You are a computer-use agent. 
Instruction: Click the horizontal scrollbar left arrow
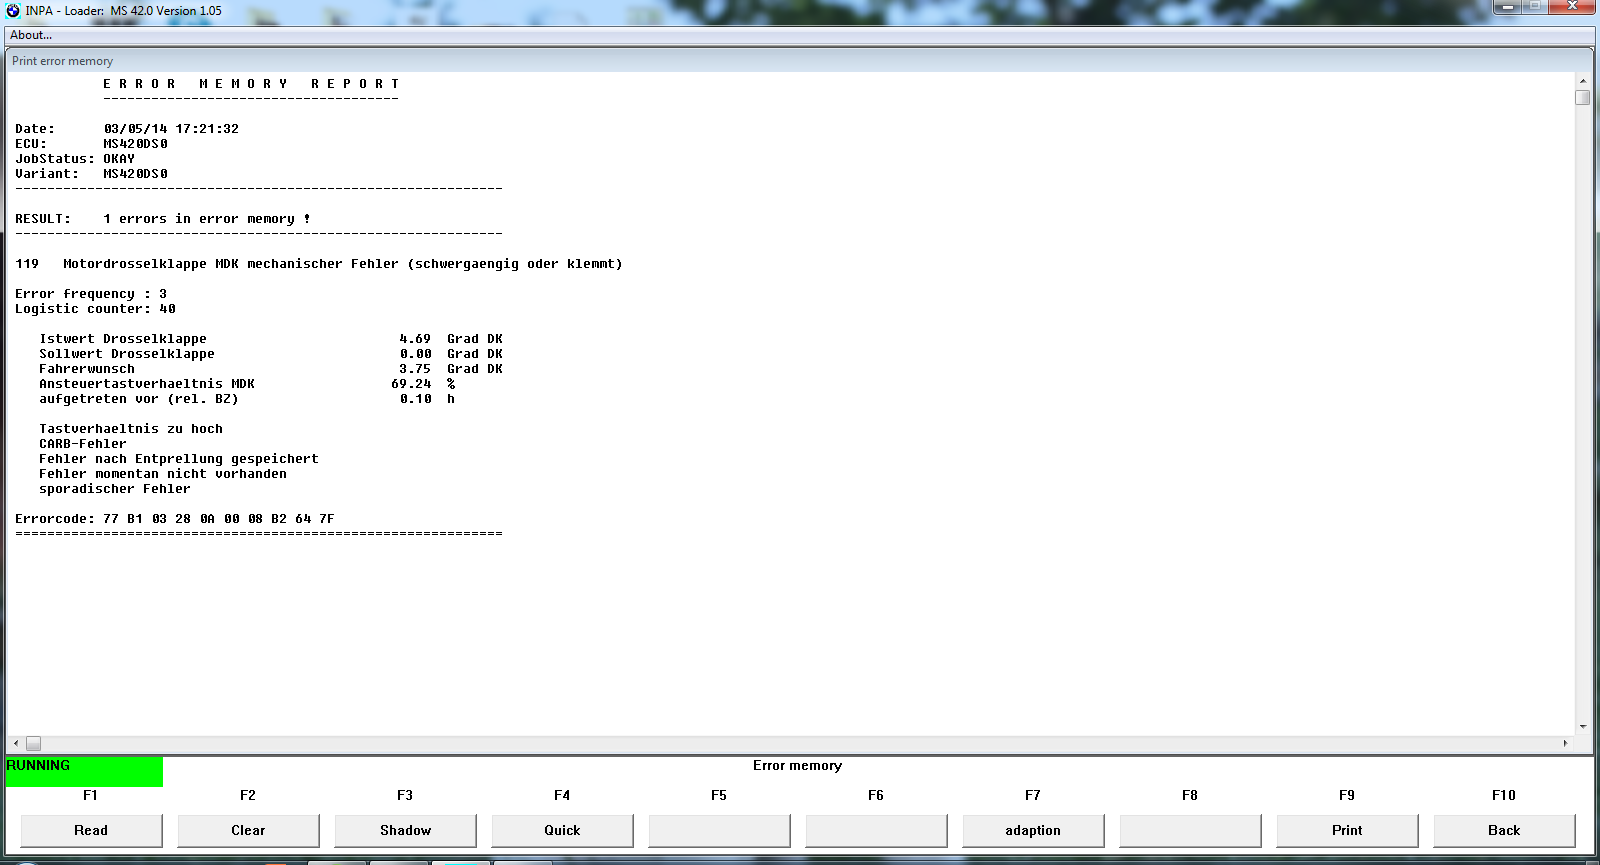tap(16, 743)
